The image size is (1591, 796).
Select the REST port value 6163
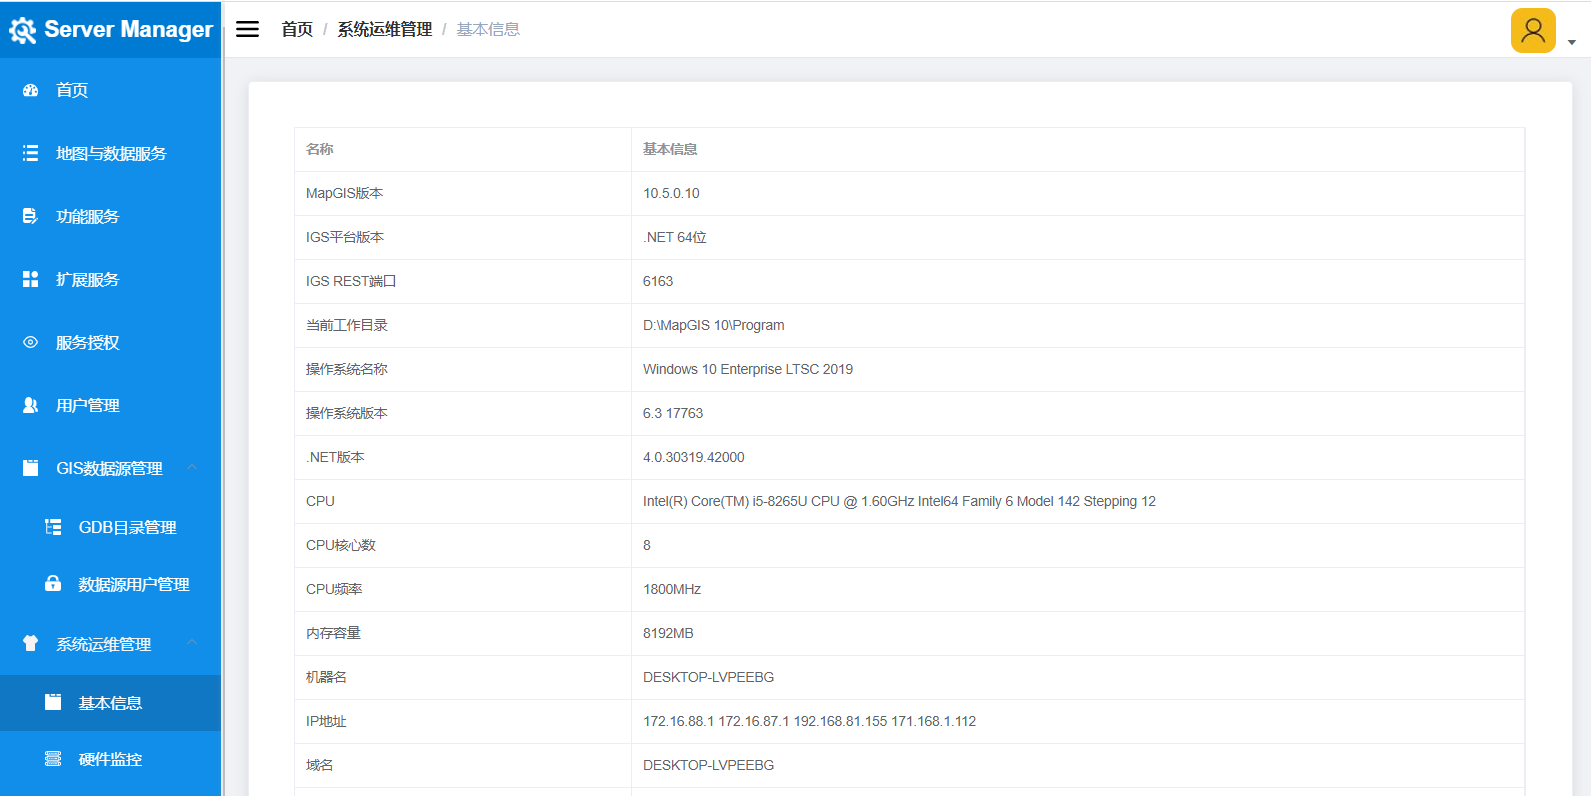click(x=658, y=281)
